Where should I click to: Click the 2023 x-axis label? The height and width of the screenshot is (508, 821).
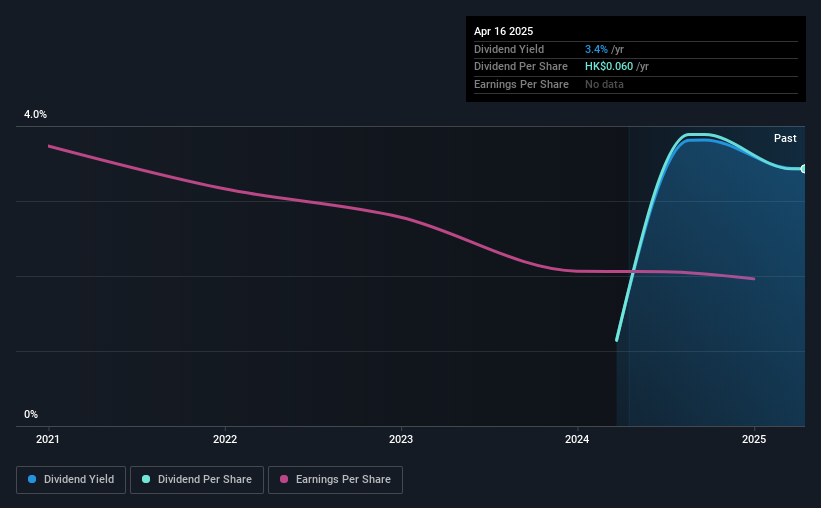(401, 439)
